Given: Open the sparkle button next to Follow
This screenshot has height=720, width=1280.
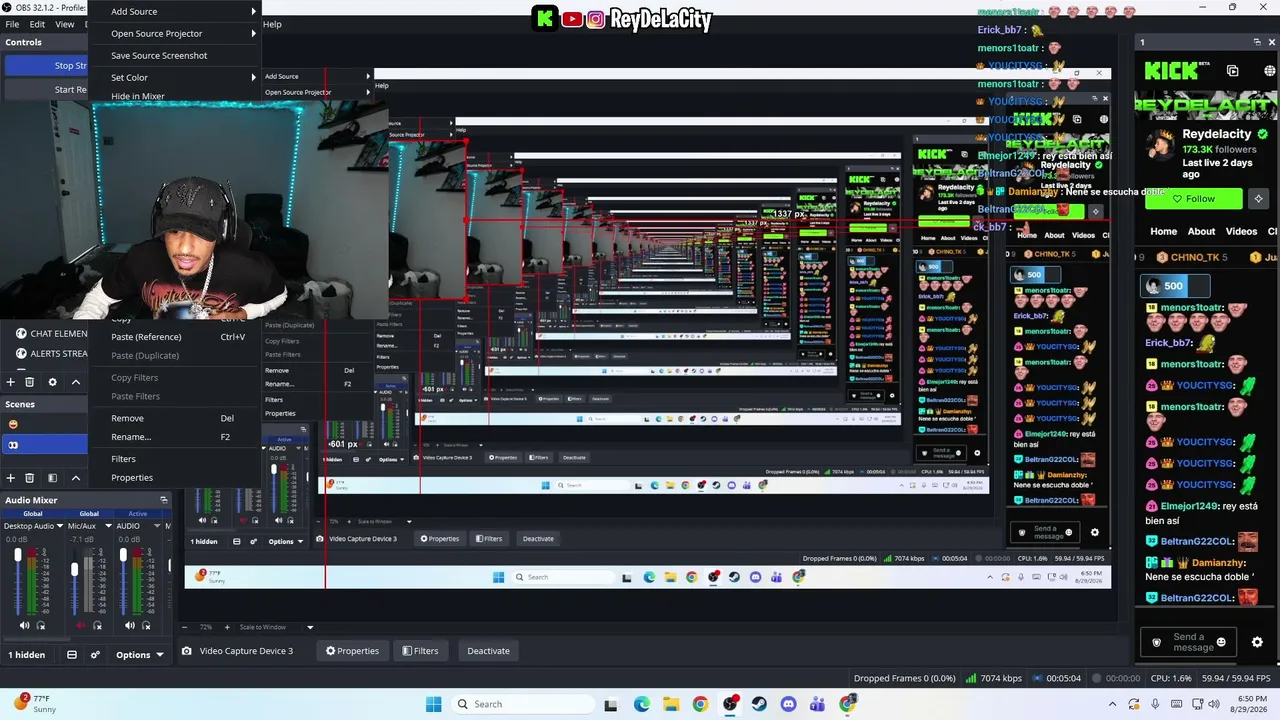Looking at the screenshot, I should [x=1258, y=198].
